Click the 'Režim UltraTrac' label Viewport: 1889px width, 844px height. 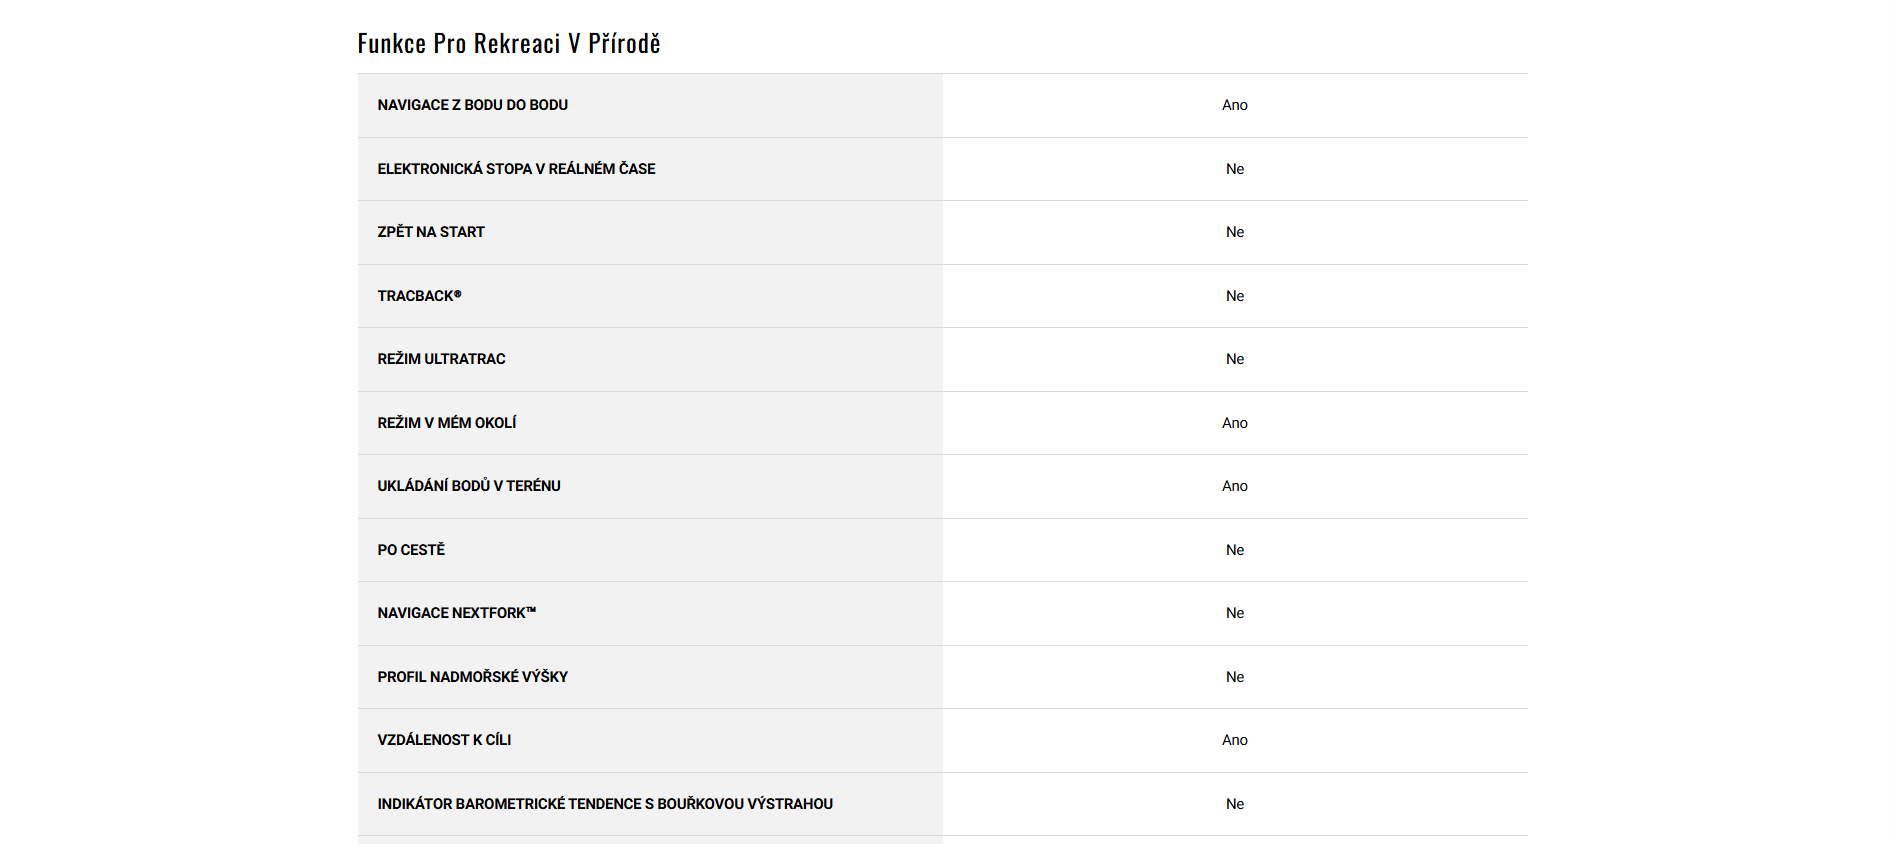(441, 359)
